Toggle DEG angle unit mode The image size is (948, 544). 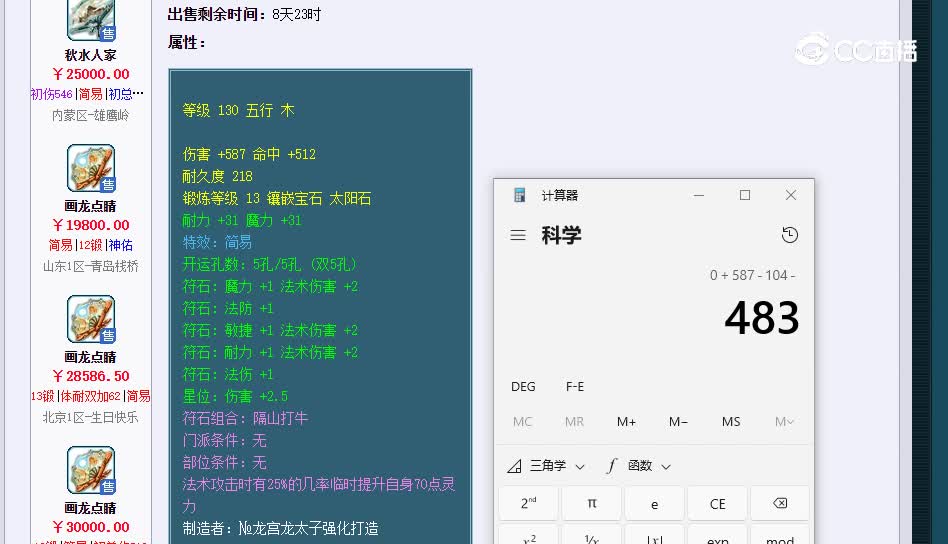click(x=523, y=386)
